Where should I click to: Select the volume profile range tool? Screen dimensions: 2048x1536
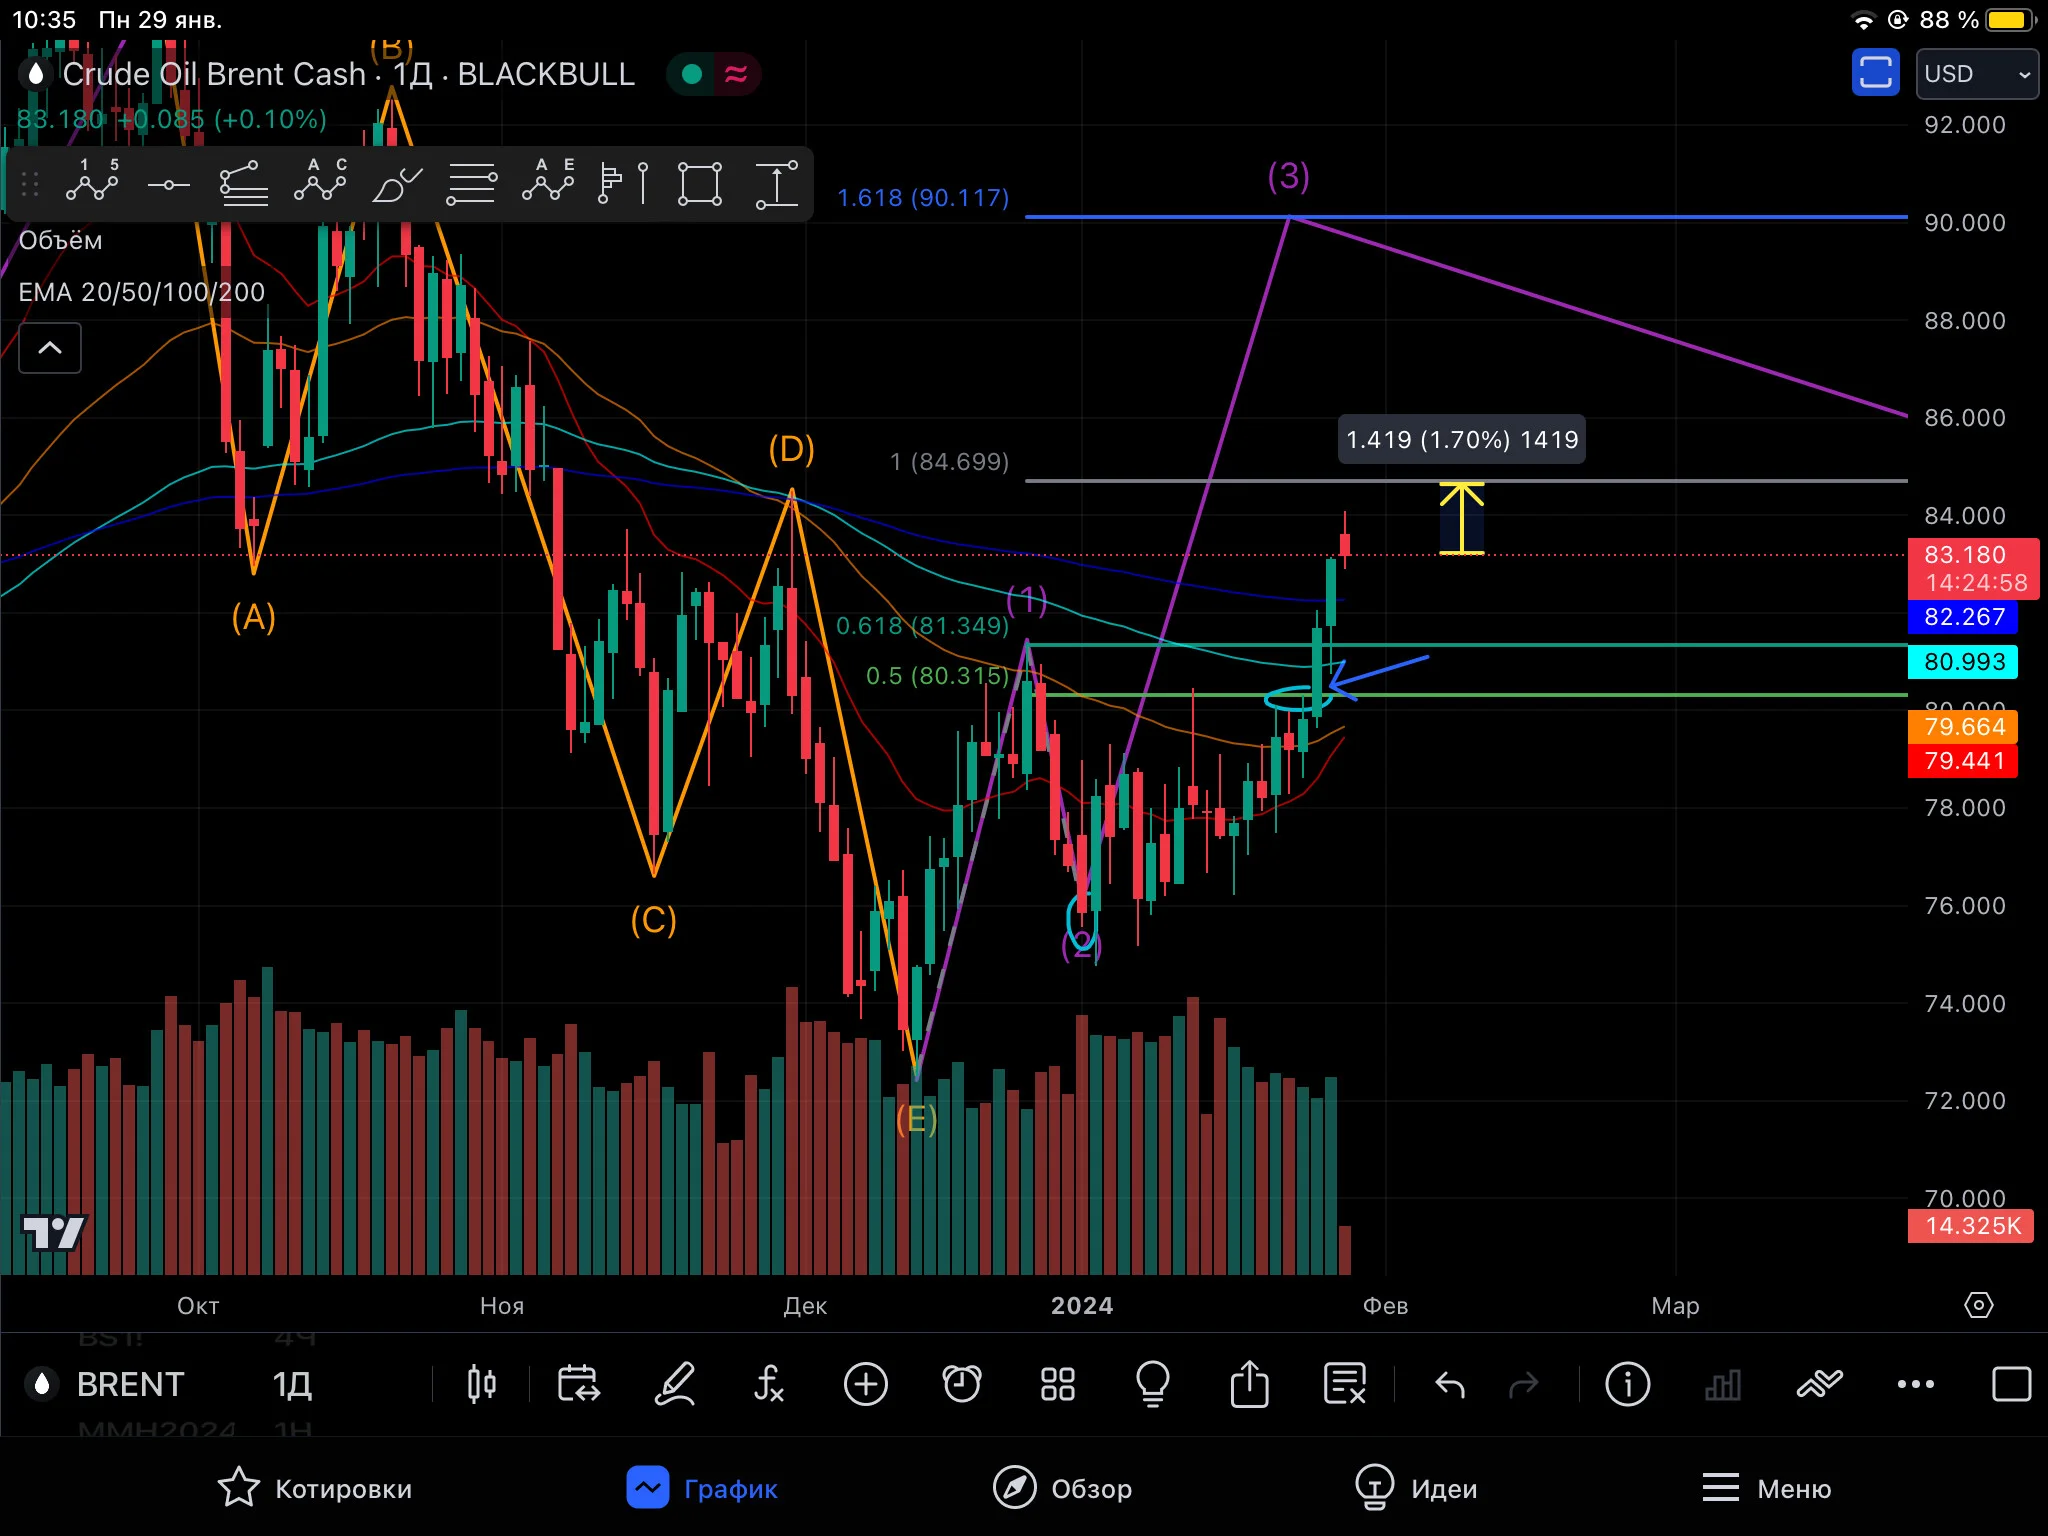tap(623, 184)
